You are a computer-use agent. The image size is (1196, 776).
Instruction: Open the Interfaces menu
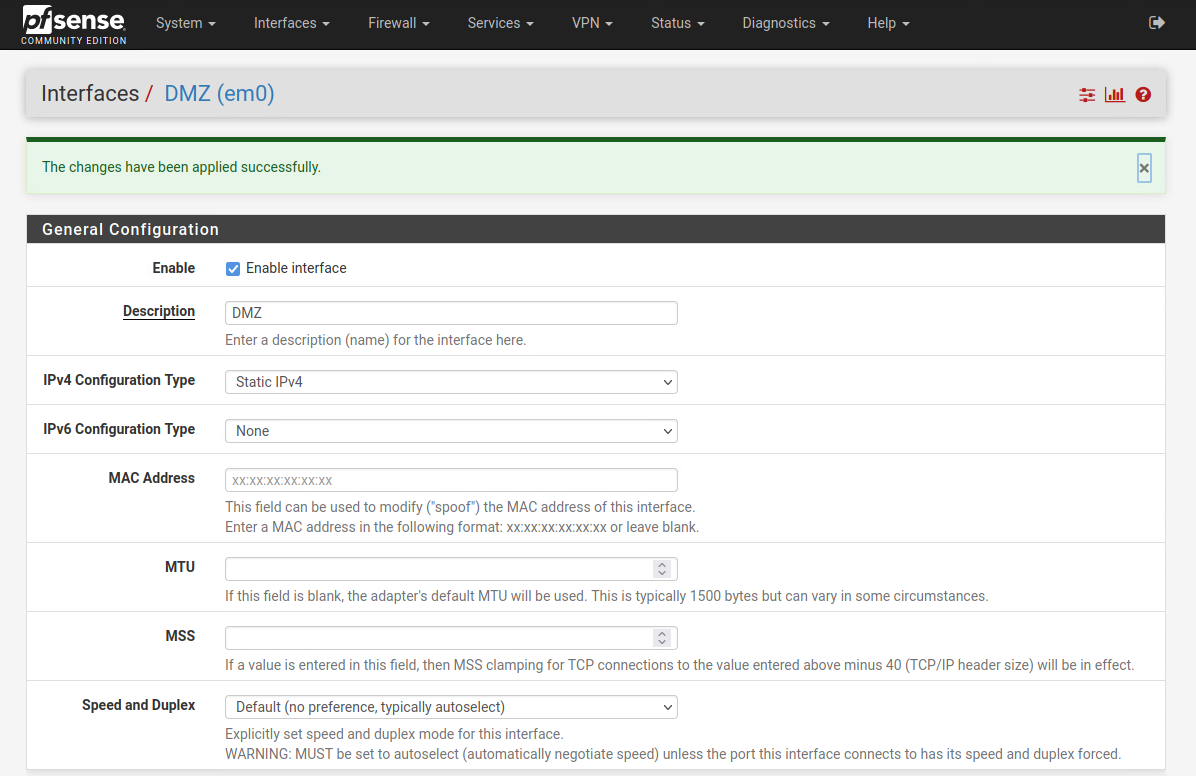[291, 23]
